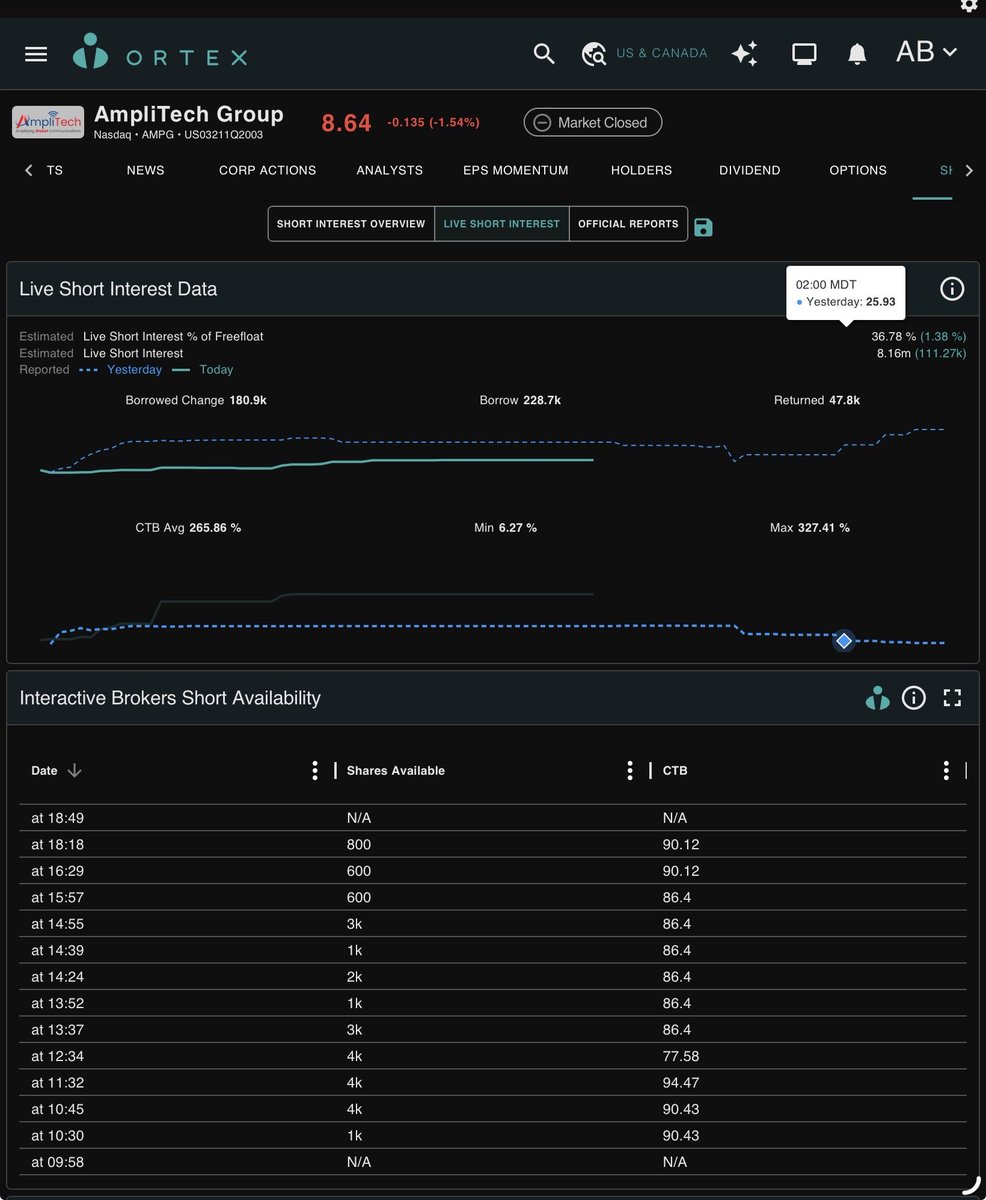Screen dimensions: 986x1200
Task: Switch to the Options tab
Action: coord(858,170)
